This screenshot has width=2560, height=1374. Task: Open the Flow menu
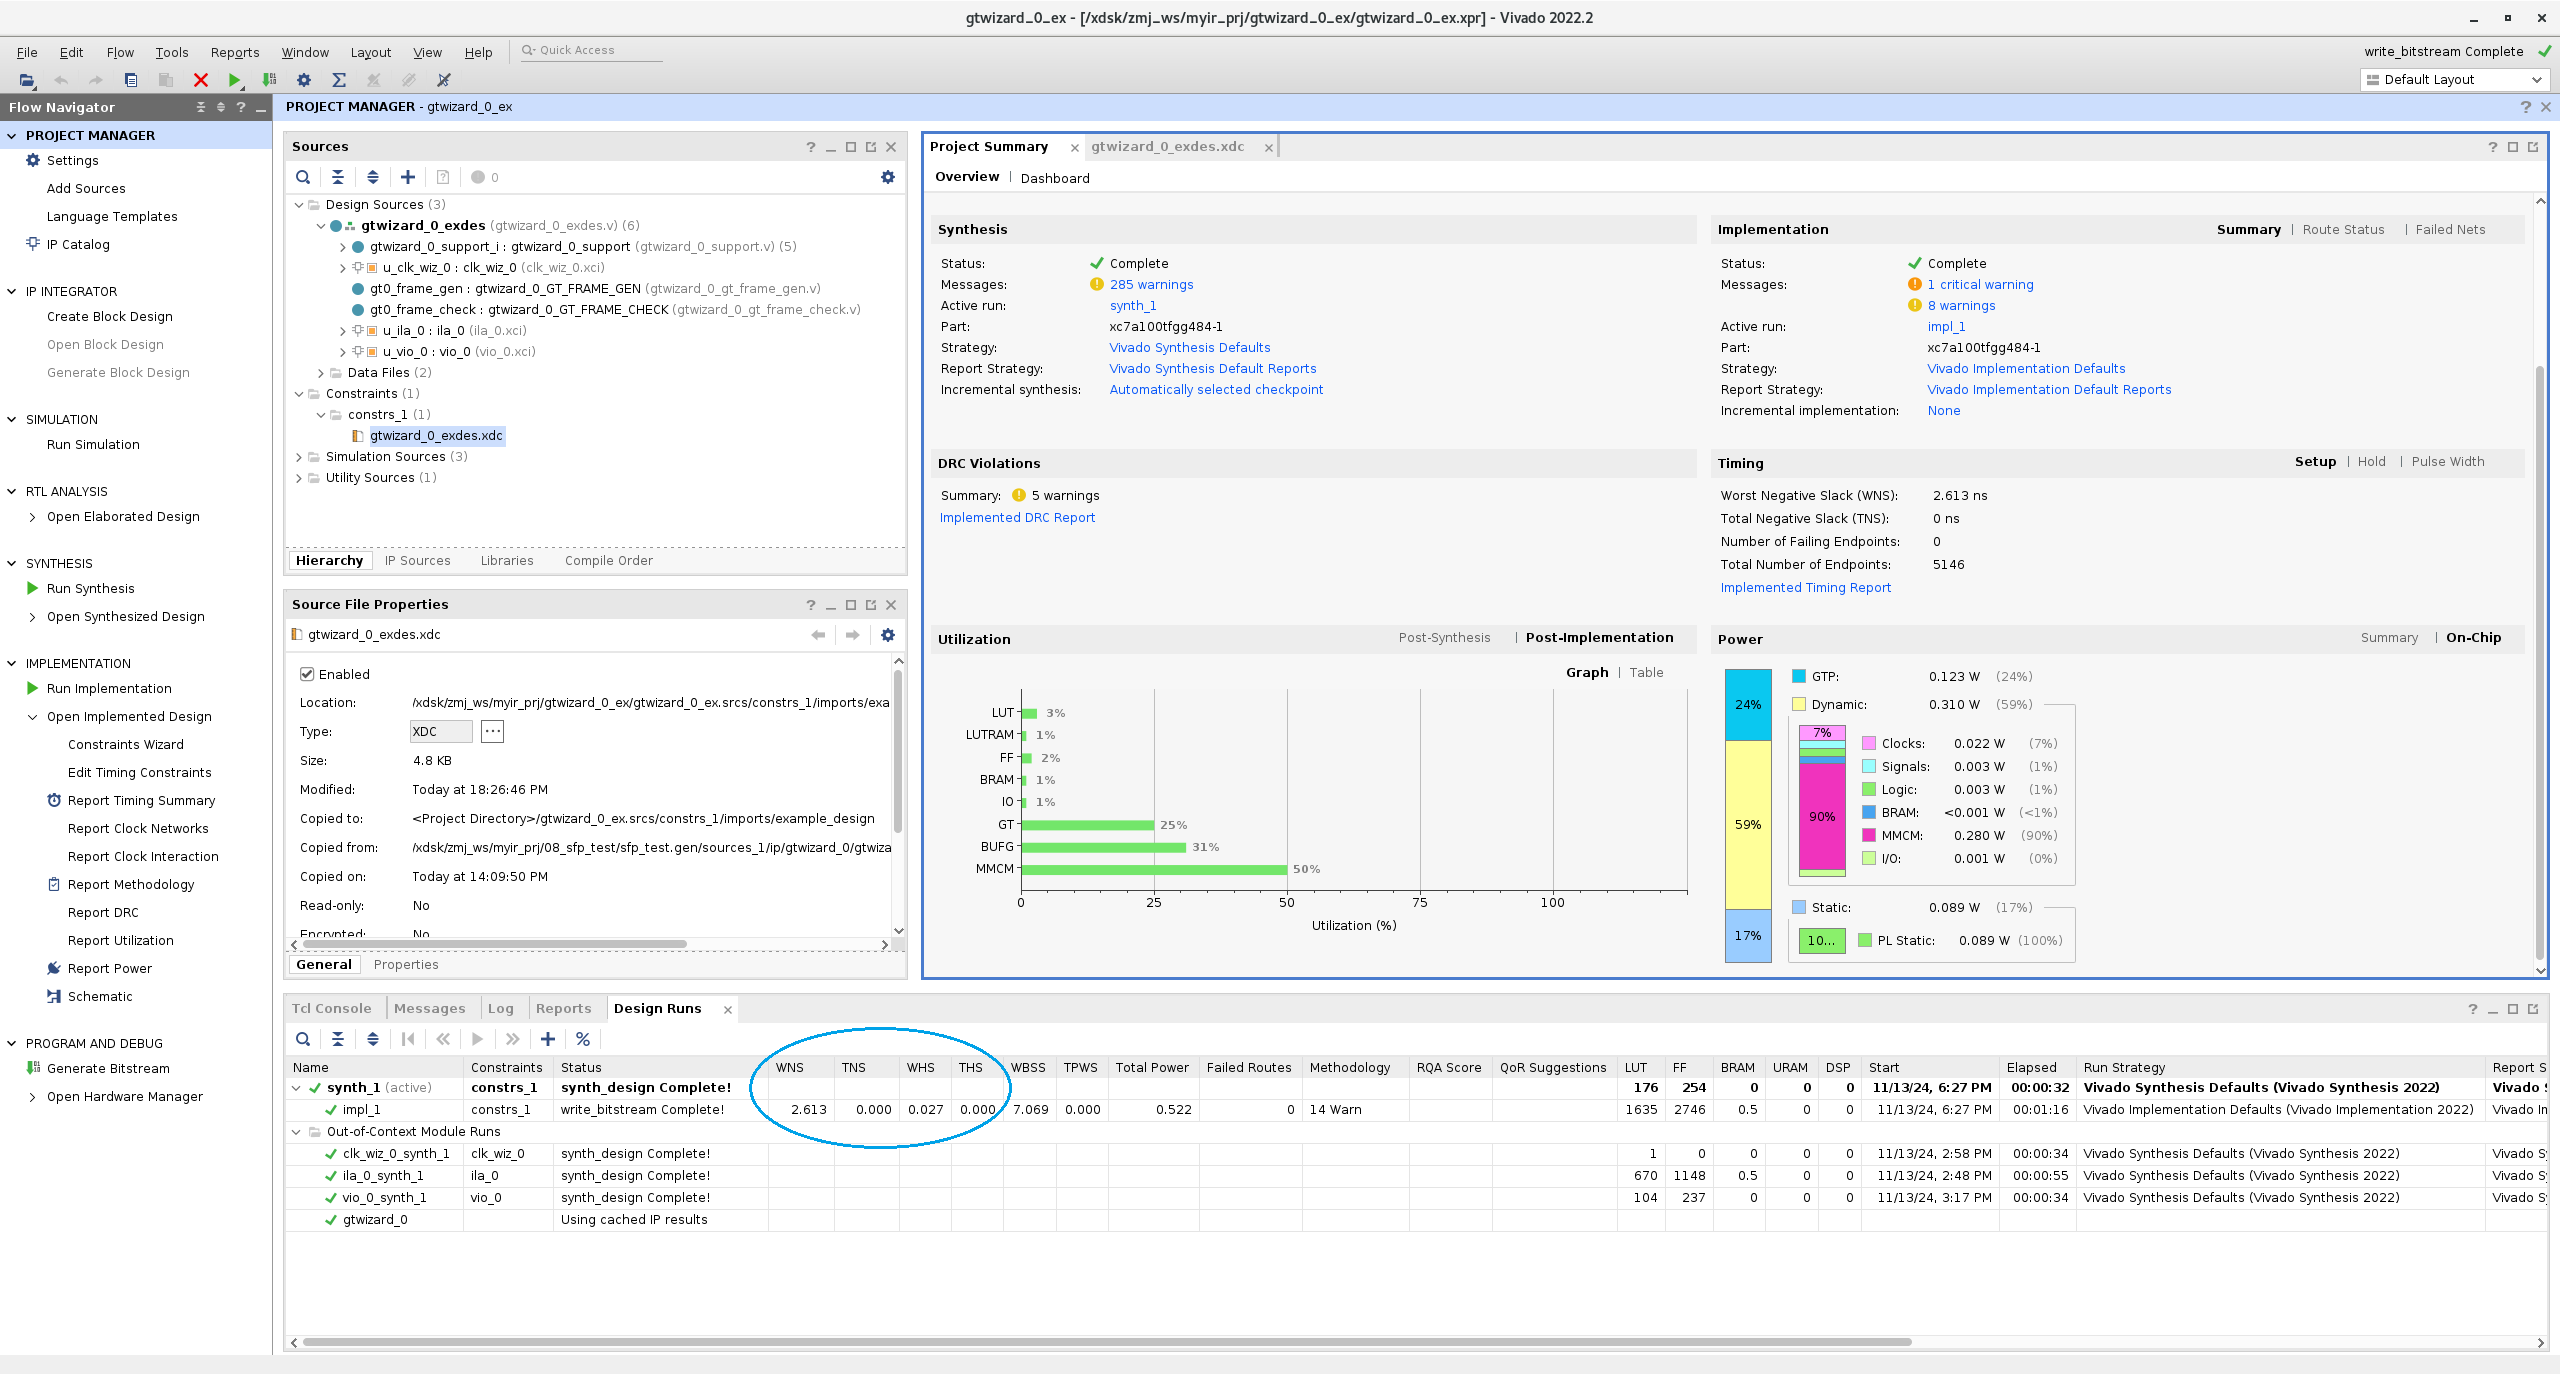pos(120,52)
